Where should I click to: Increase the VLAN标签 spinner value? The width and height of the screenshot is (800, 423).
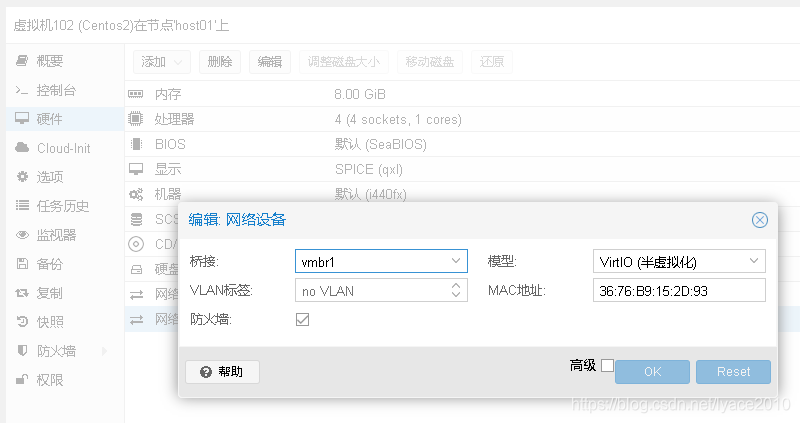456,285
